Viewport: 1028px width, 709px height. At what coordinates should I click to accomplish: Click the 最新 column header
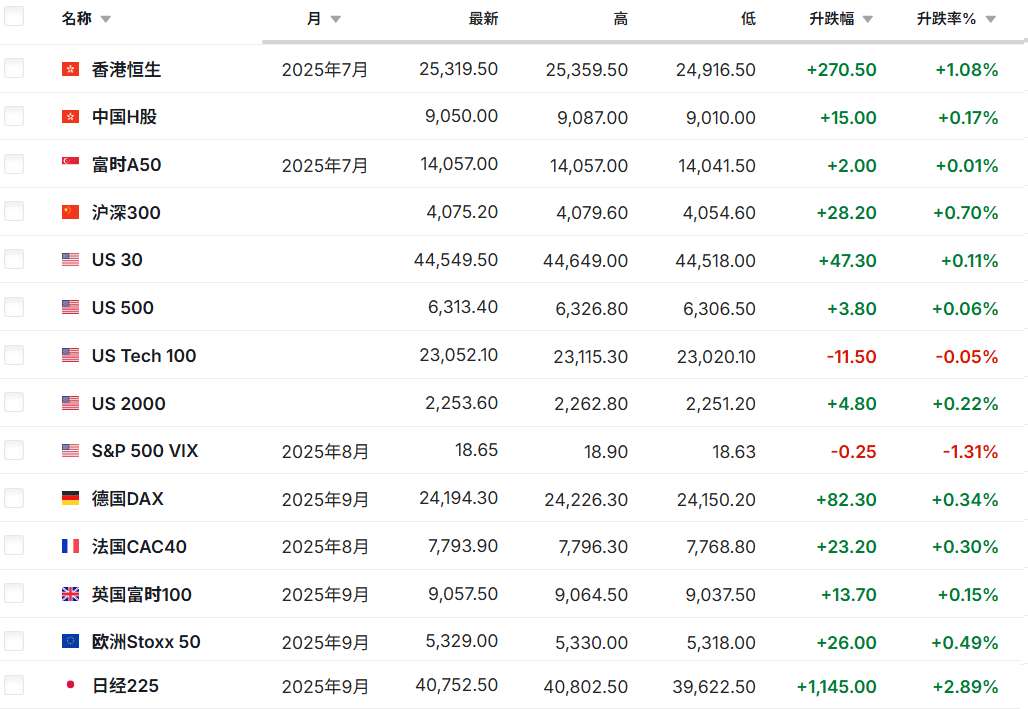coord(483,19)
